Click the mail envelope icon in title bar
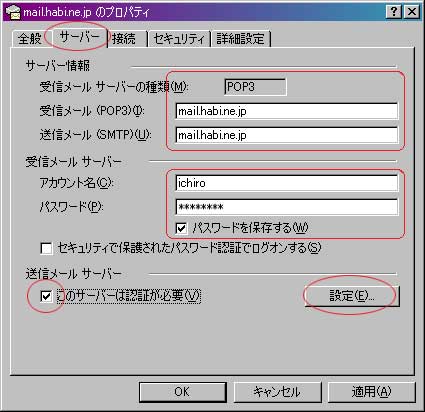Viewport: 425px width, 412px height. [x=13, y=12]
